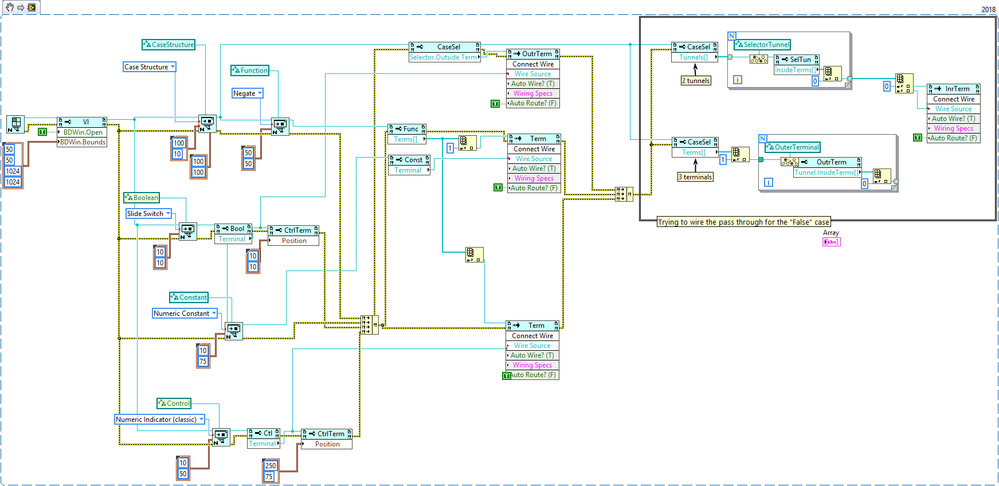Open the Case Structure ring dropdown
The width and height of the screenshot is (999, 486).
tap(173, 66)
